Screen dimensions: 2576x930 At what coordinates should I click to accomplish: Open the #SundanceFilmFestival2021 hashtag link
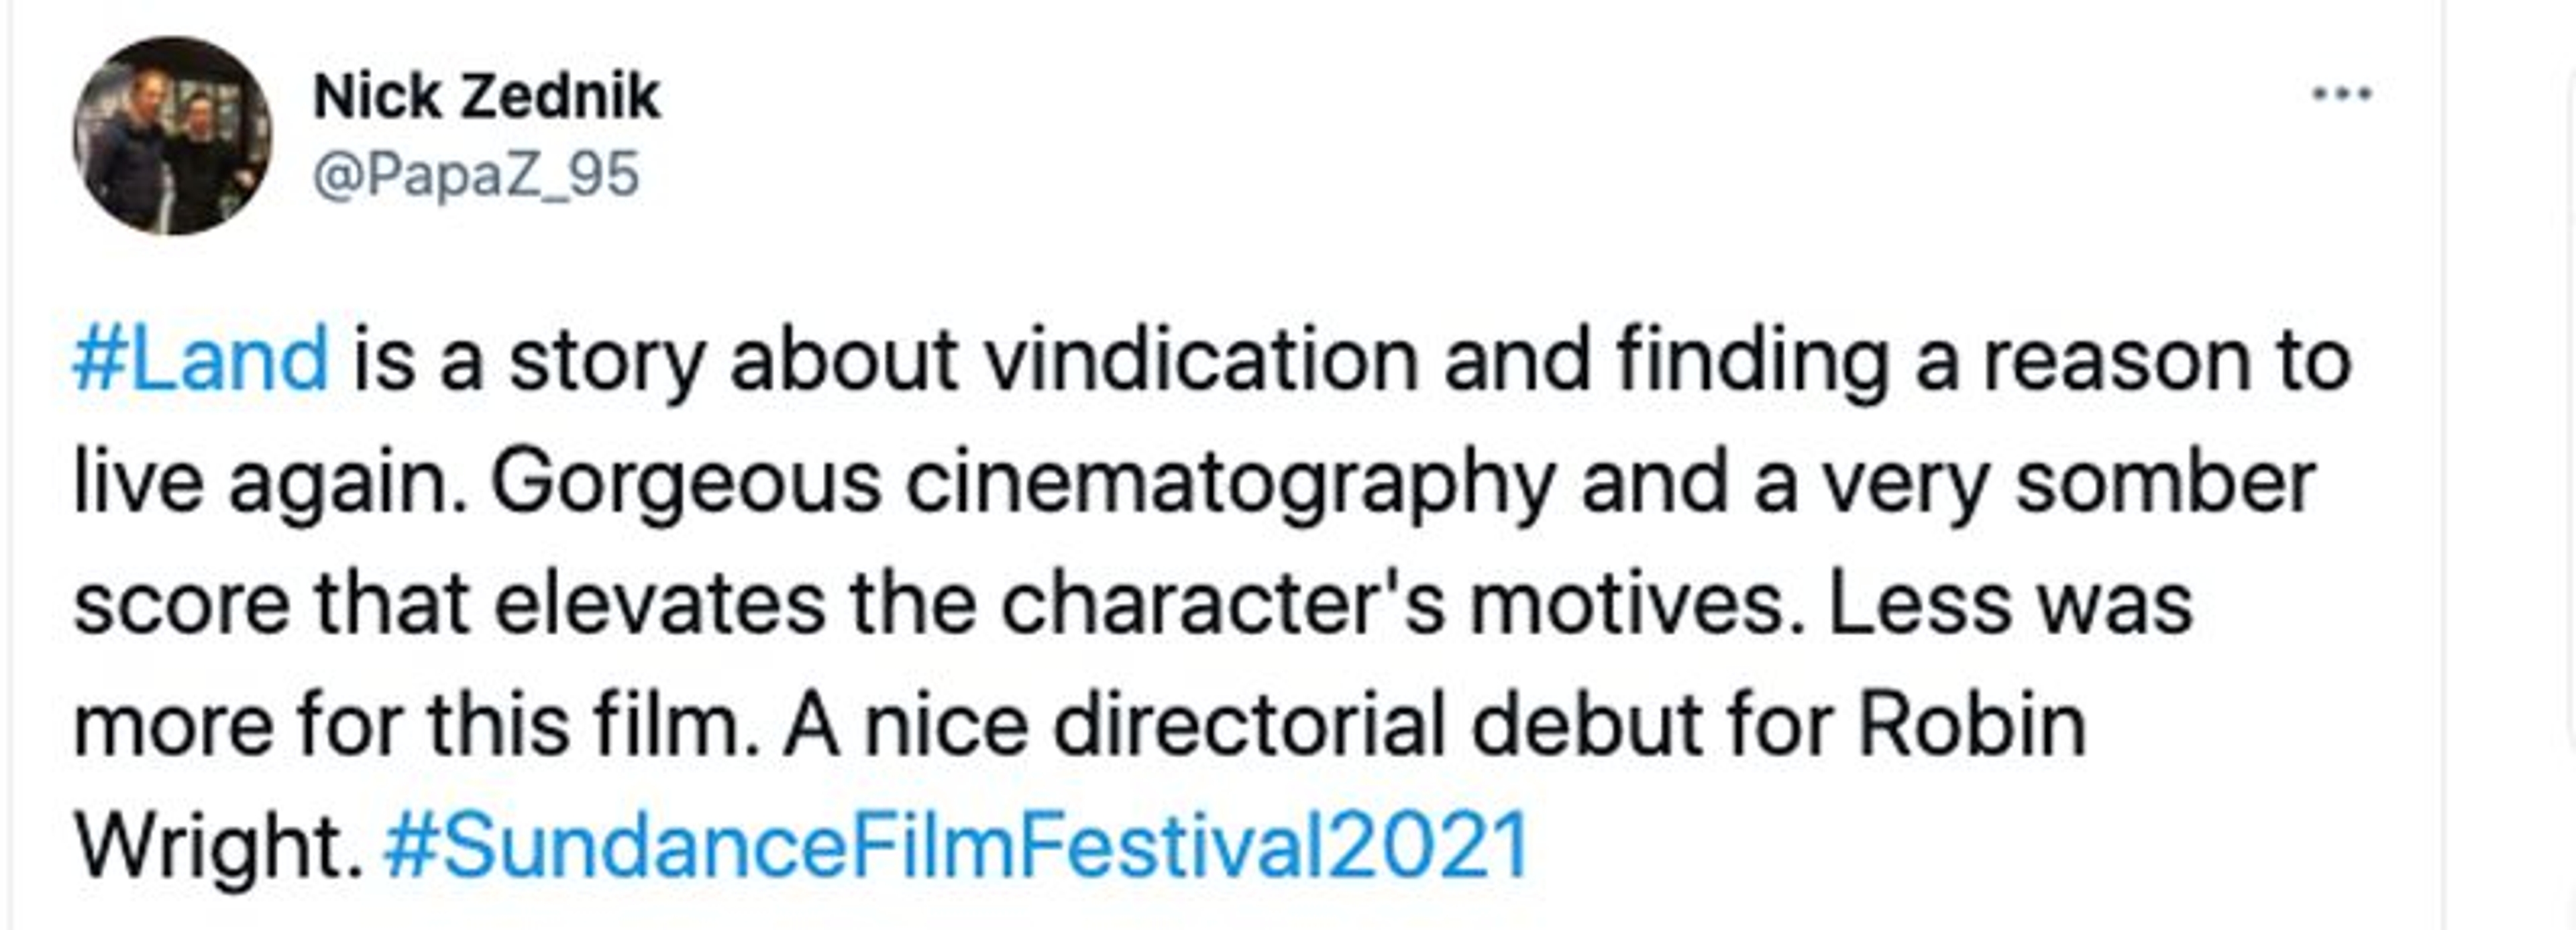[956, 845]
